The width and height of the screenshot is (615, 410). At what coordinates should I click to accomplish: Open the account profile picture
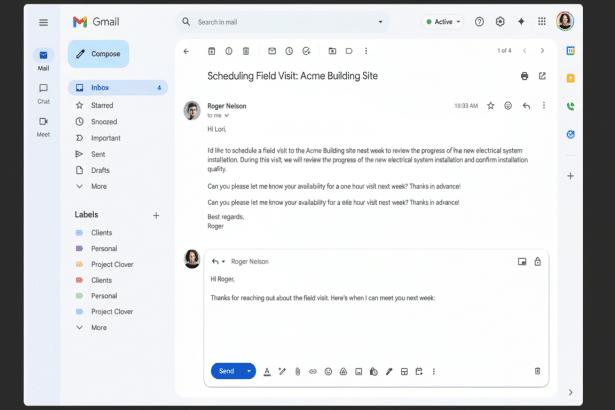click(565, 21)
